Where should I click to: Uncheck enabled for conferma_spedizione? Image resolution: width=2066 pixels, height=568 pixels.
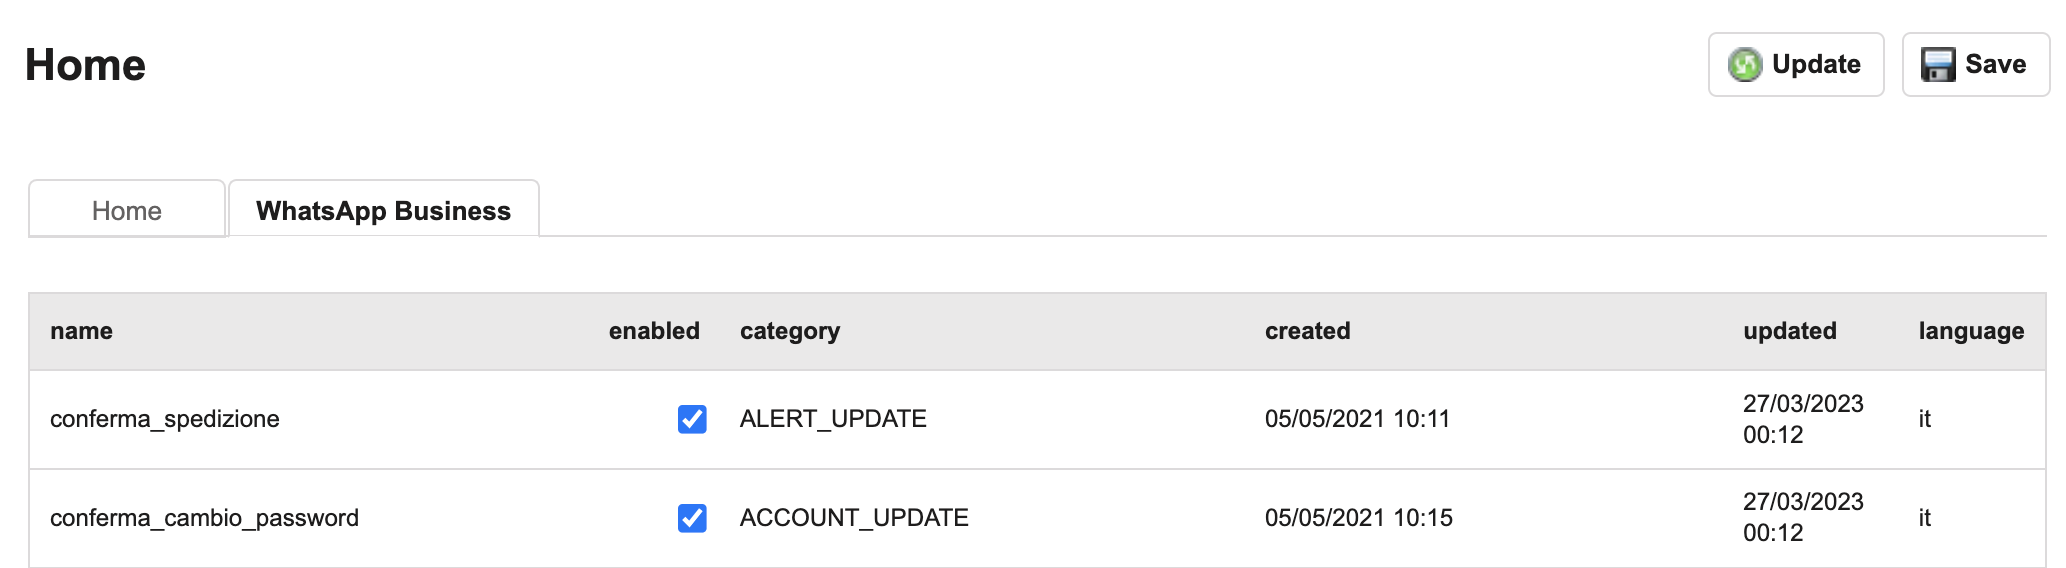(692, 419)
